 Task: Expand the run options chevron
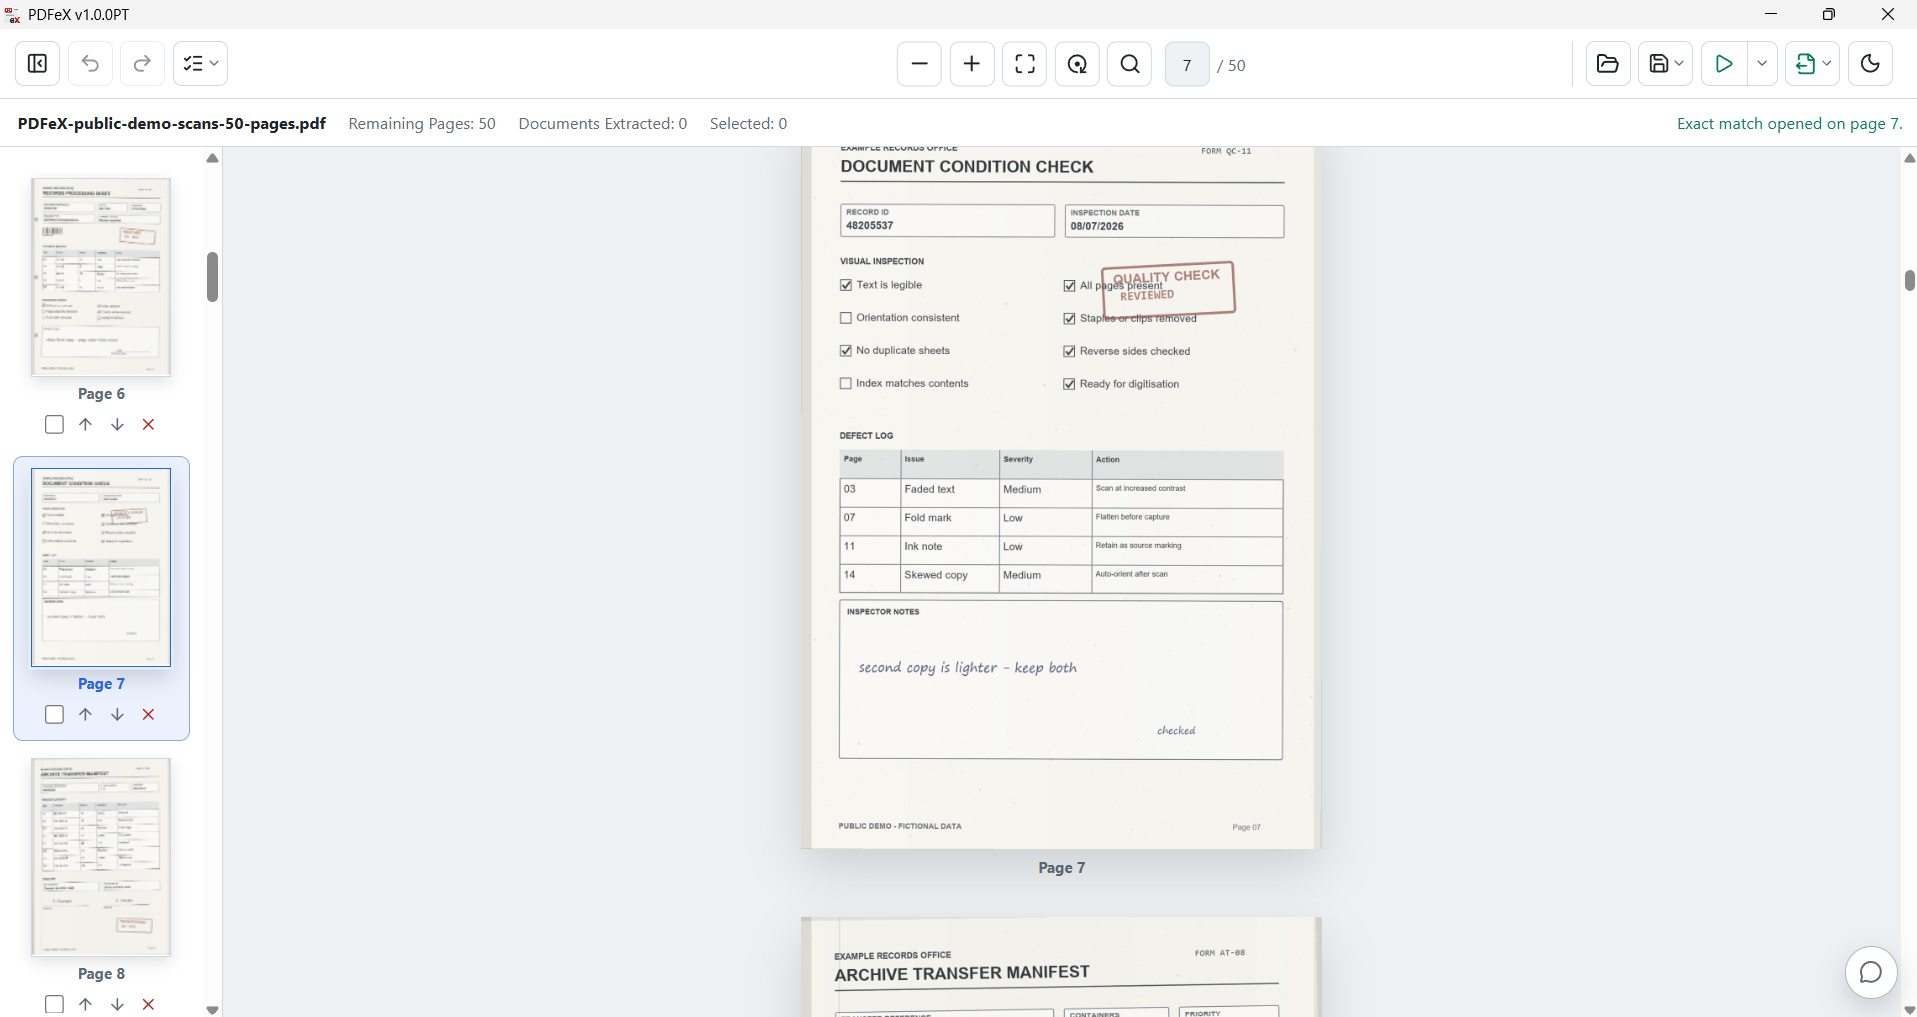(x=1762, y=64)
